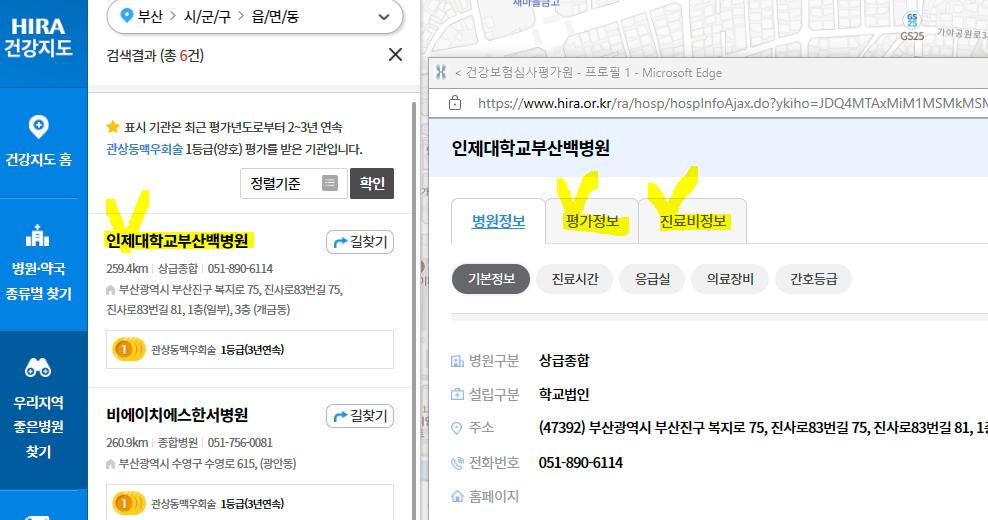Screen dimensions: 988x520
Task: Switch to the 평가정보 tab
Action: [x=592, y=221]
